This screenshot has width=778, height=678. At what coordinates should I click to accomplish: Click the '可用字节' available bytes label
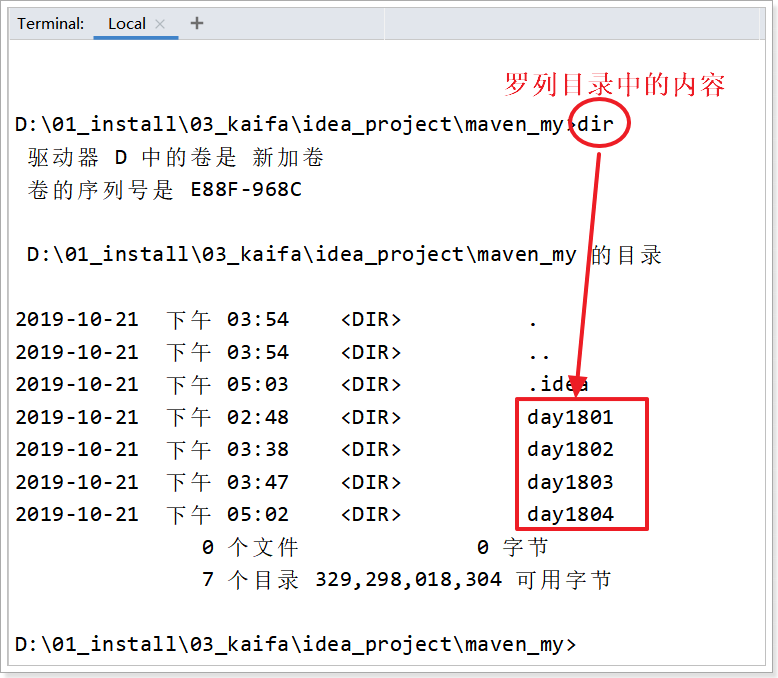tap(563, 580)
